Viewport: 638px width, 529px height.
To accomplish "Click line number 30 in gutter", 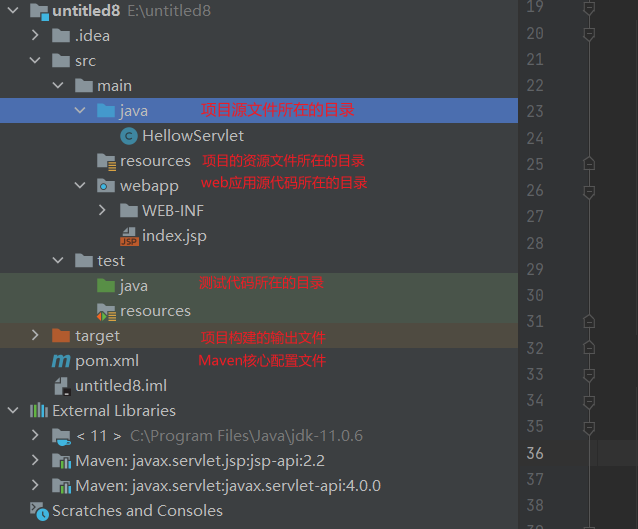I will coord(535,295).
